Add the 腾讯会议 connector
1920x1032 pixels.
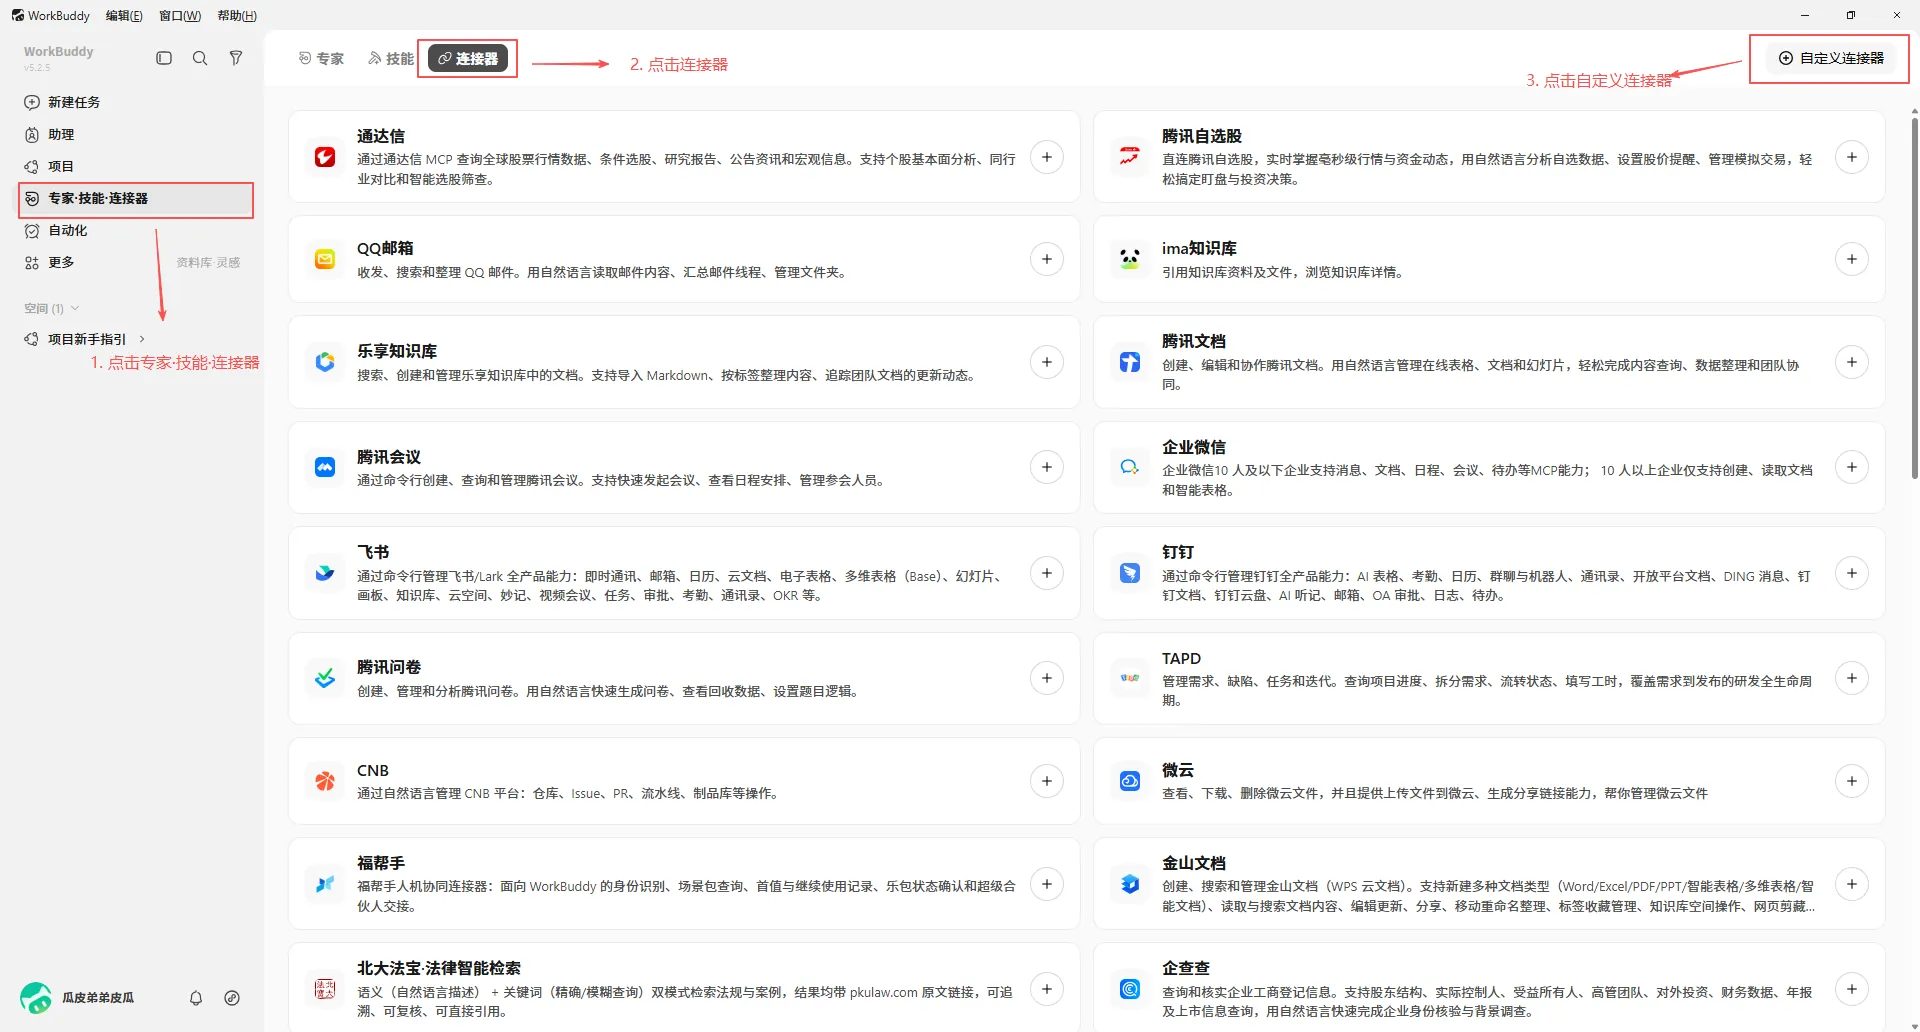pos(1047,467)
